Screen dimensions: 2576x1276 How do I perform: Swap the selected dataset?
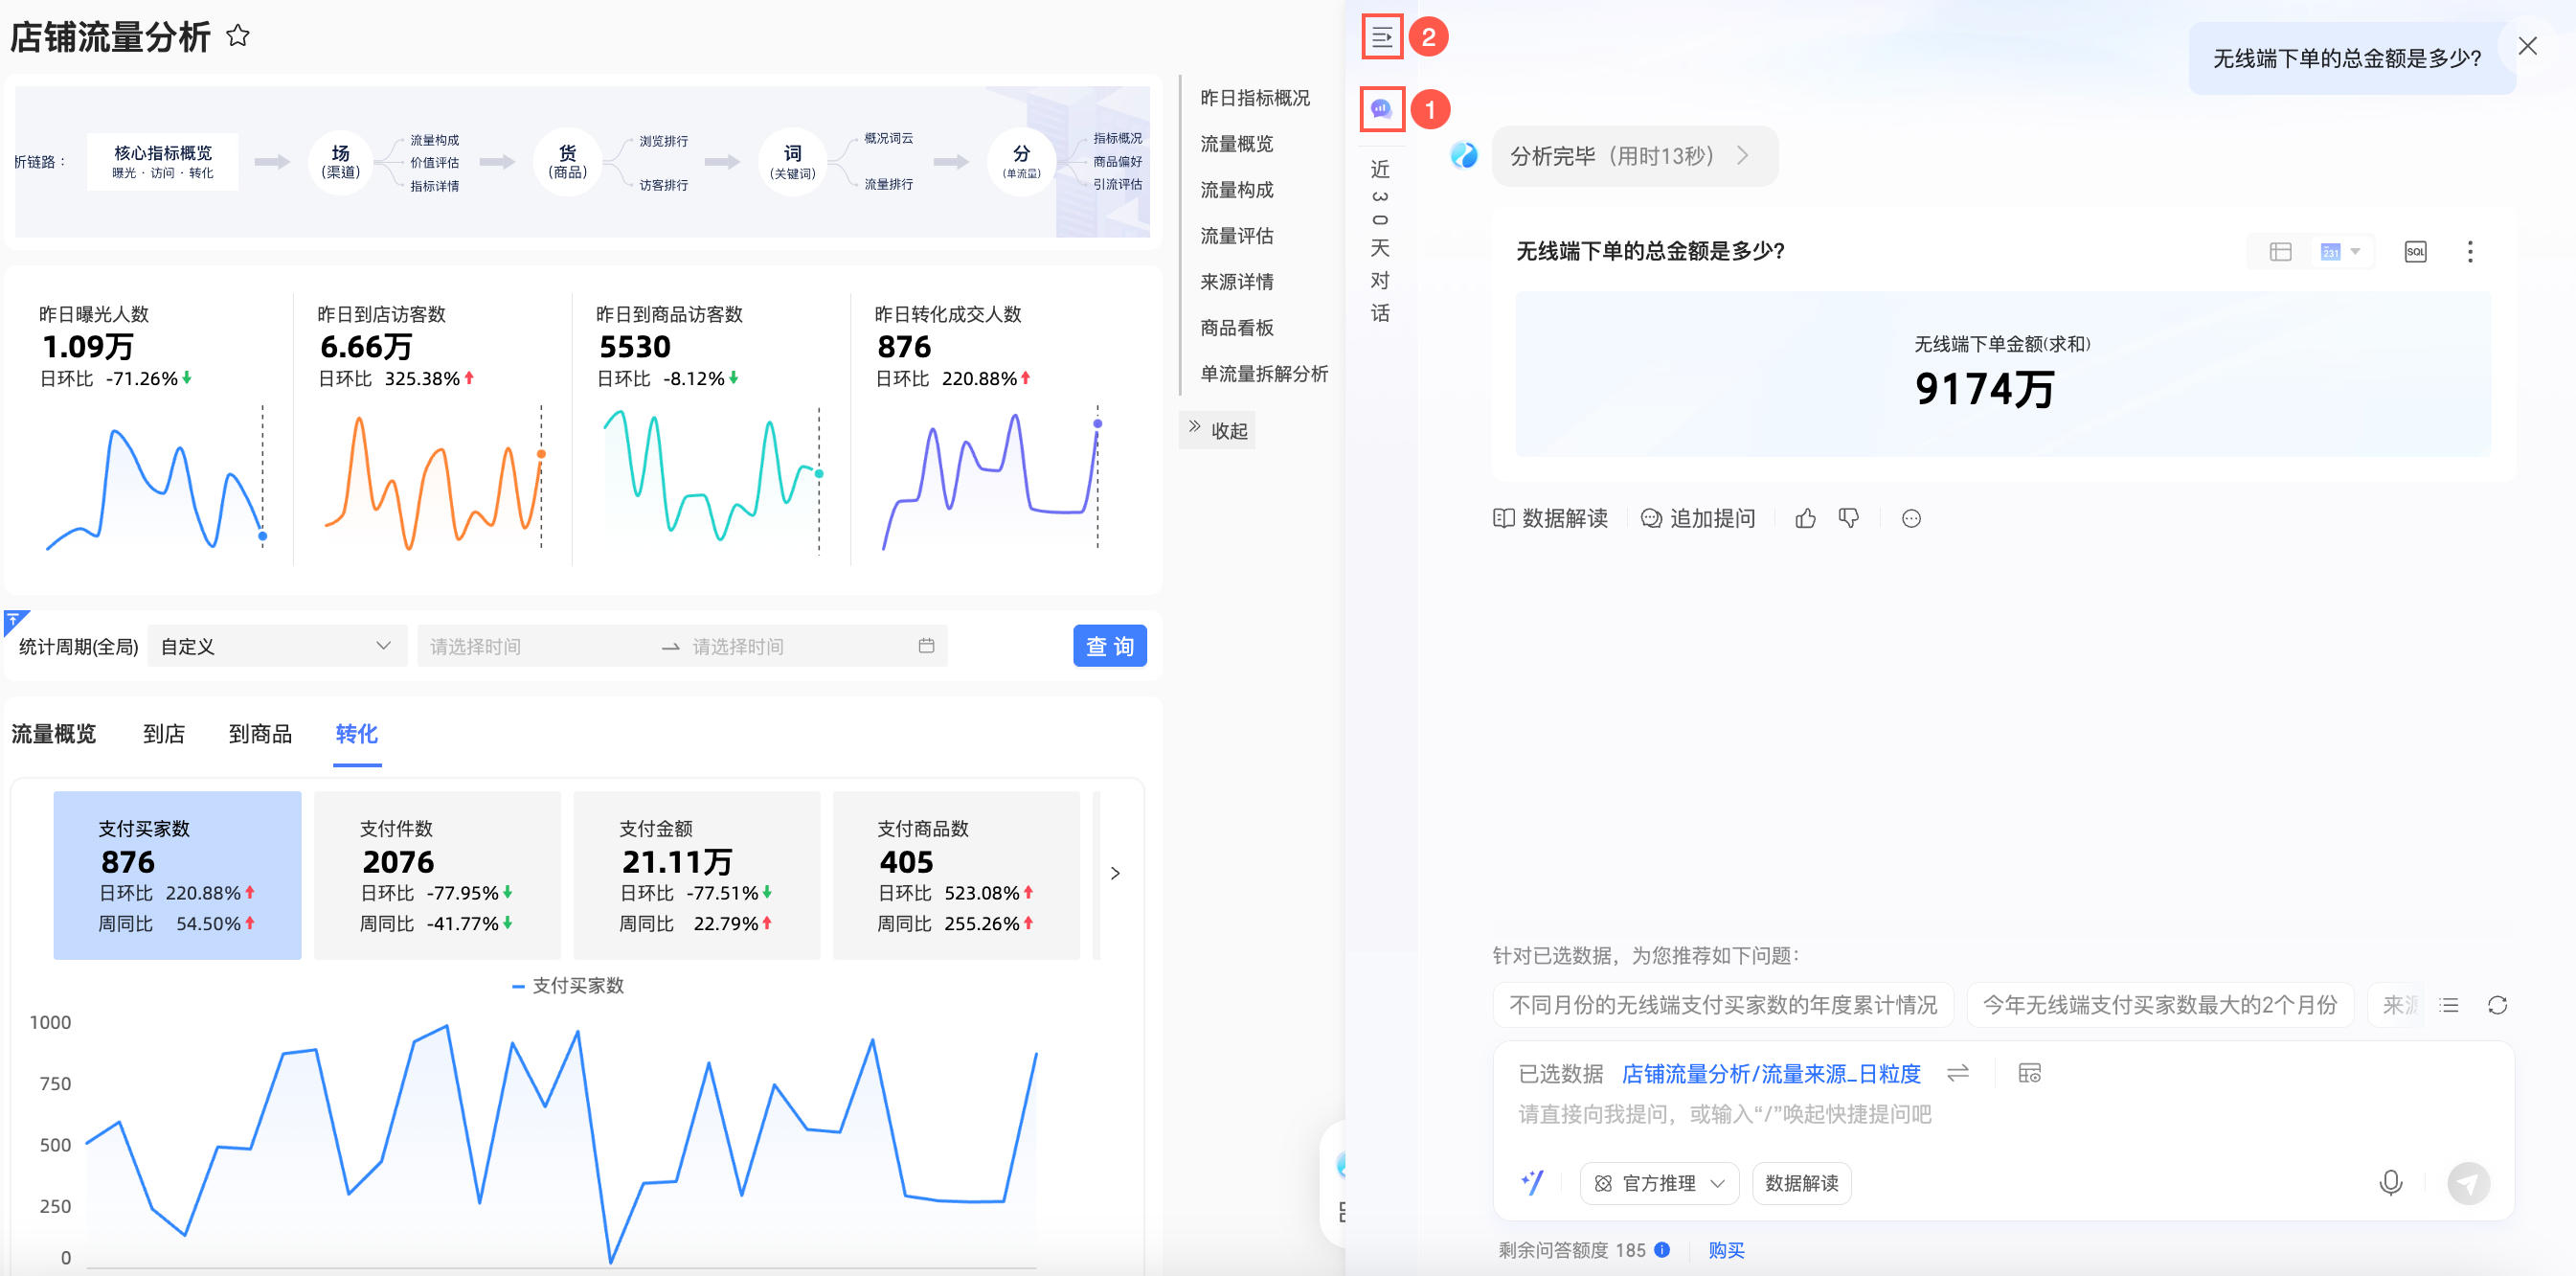pyautogui.click(x=1958, y=1073)
